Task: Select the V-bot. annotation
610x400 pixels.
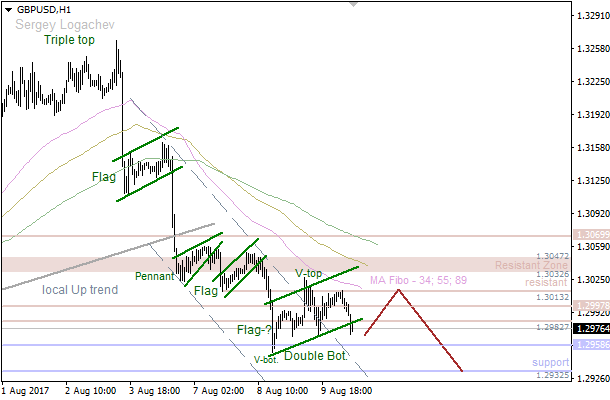Action: pyautogui.click(x=265, y=359)
